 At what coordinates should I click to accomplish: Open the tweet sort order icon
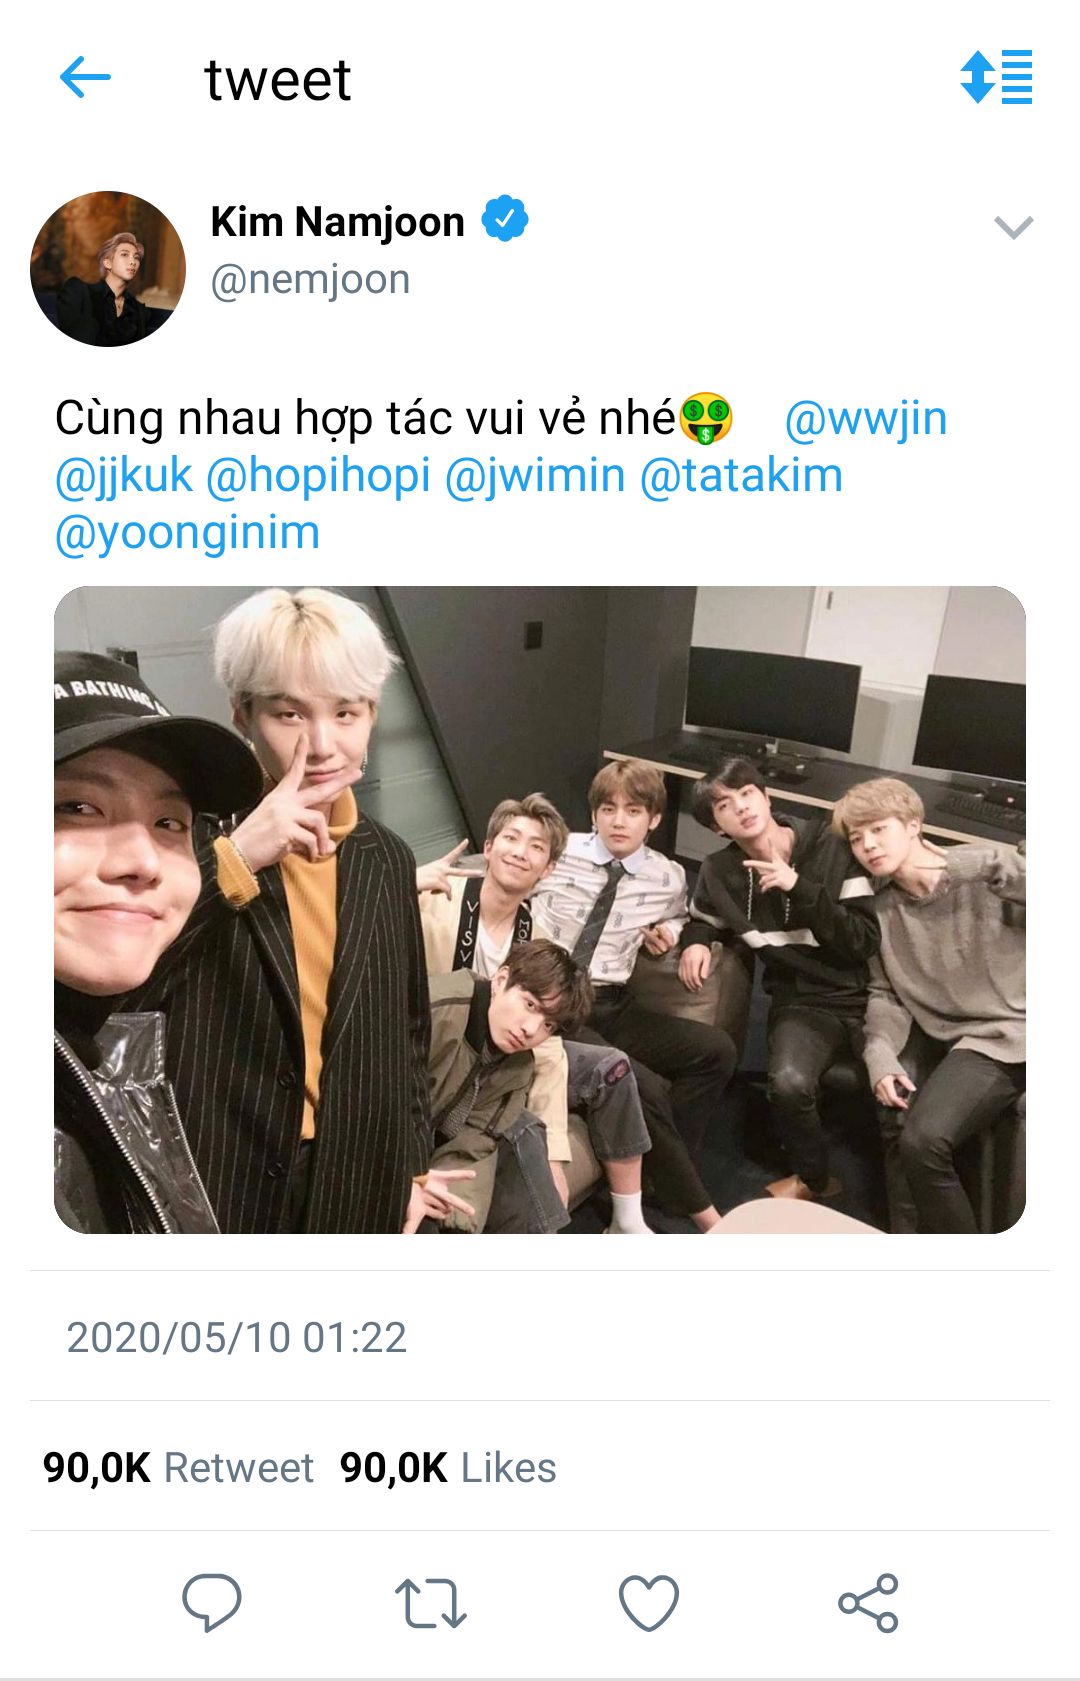click(x=996, y=77)
